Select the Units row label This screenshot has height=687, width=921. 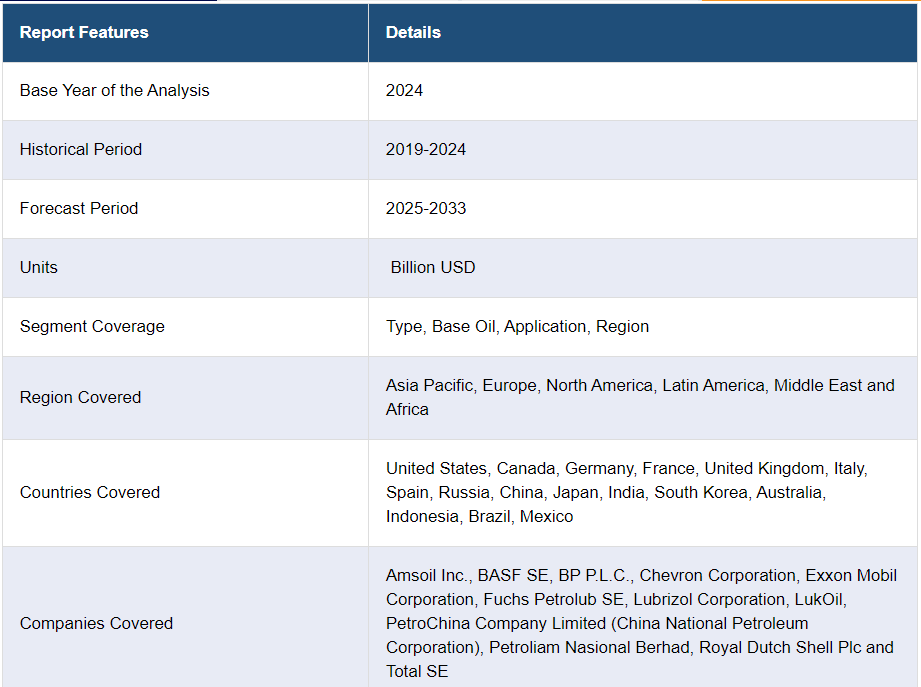(39, 267)
